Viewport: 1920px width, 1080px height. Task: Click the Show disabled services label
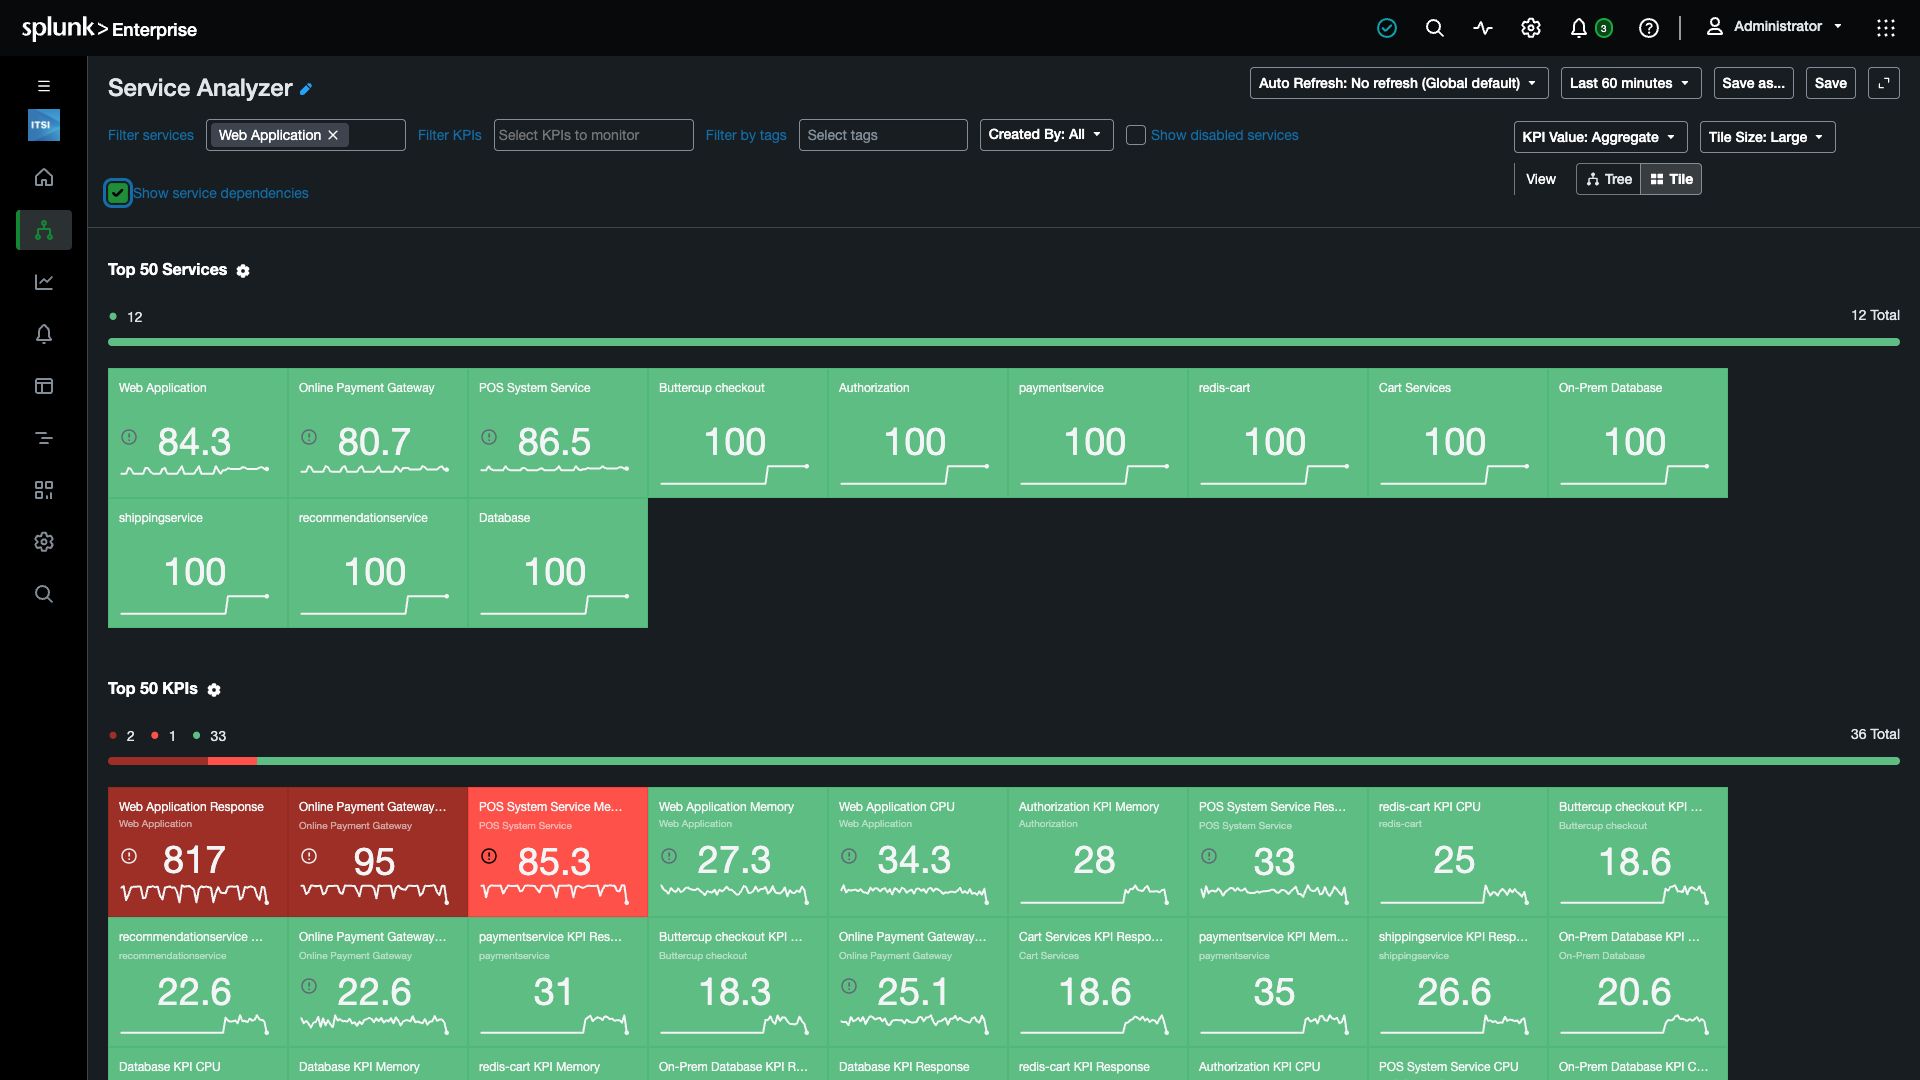[x=1224, y=135]
